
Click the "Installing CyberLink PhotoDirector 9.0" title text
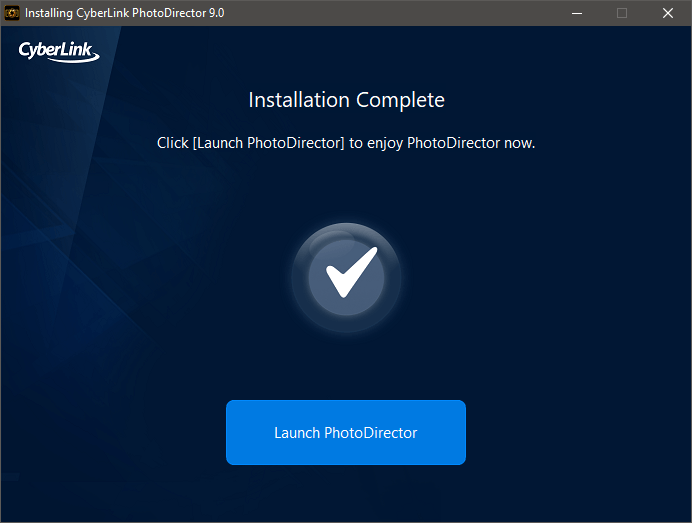coord(124,13)
